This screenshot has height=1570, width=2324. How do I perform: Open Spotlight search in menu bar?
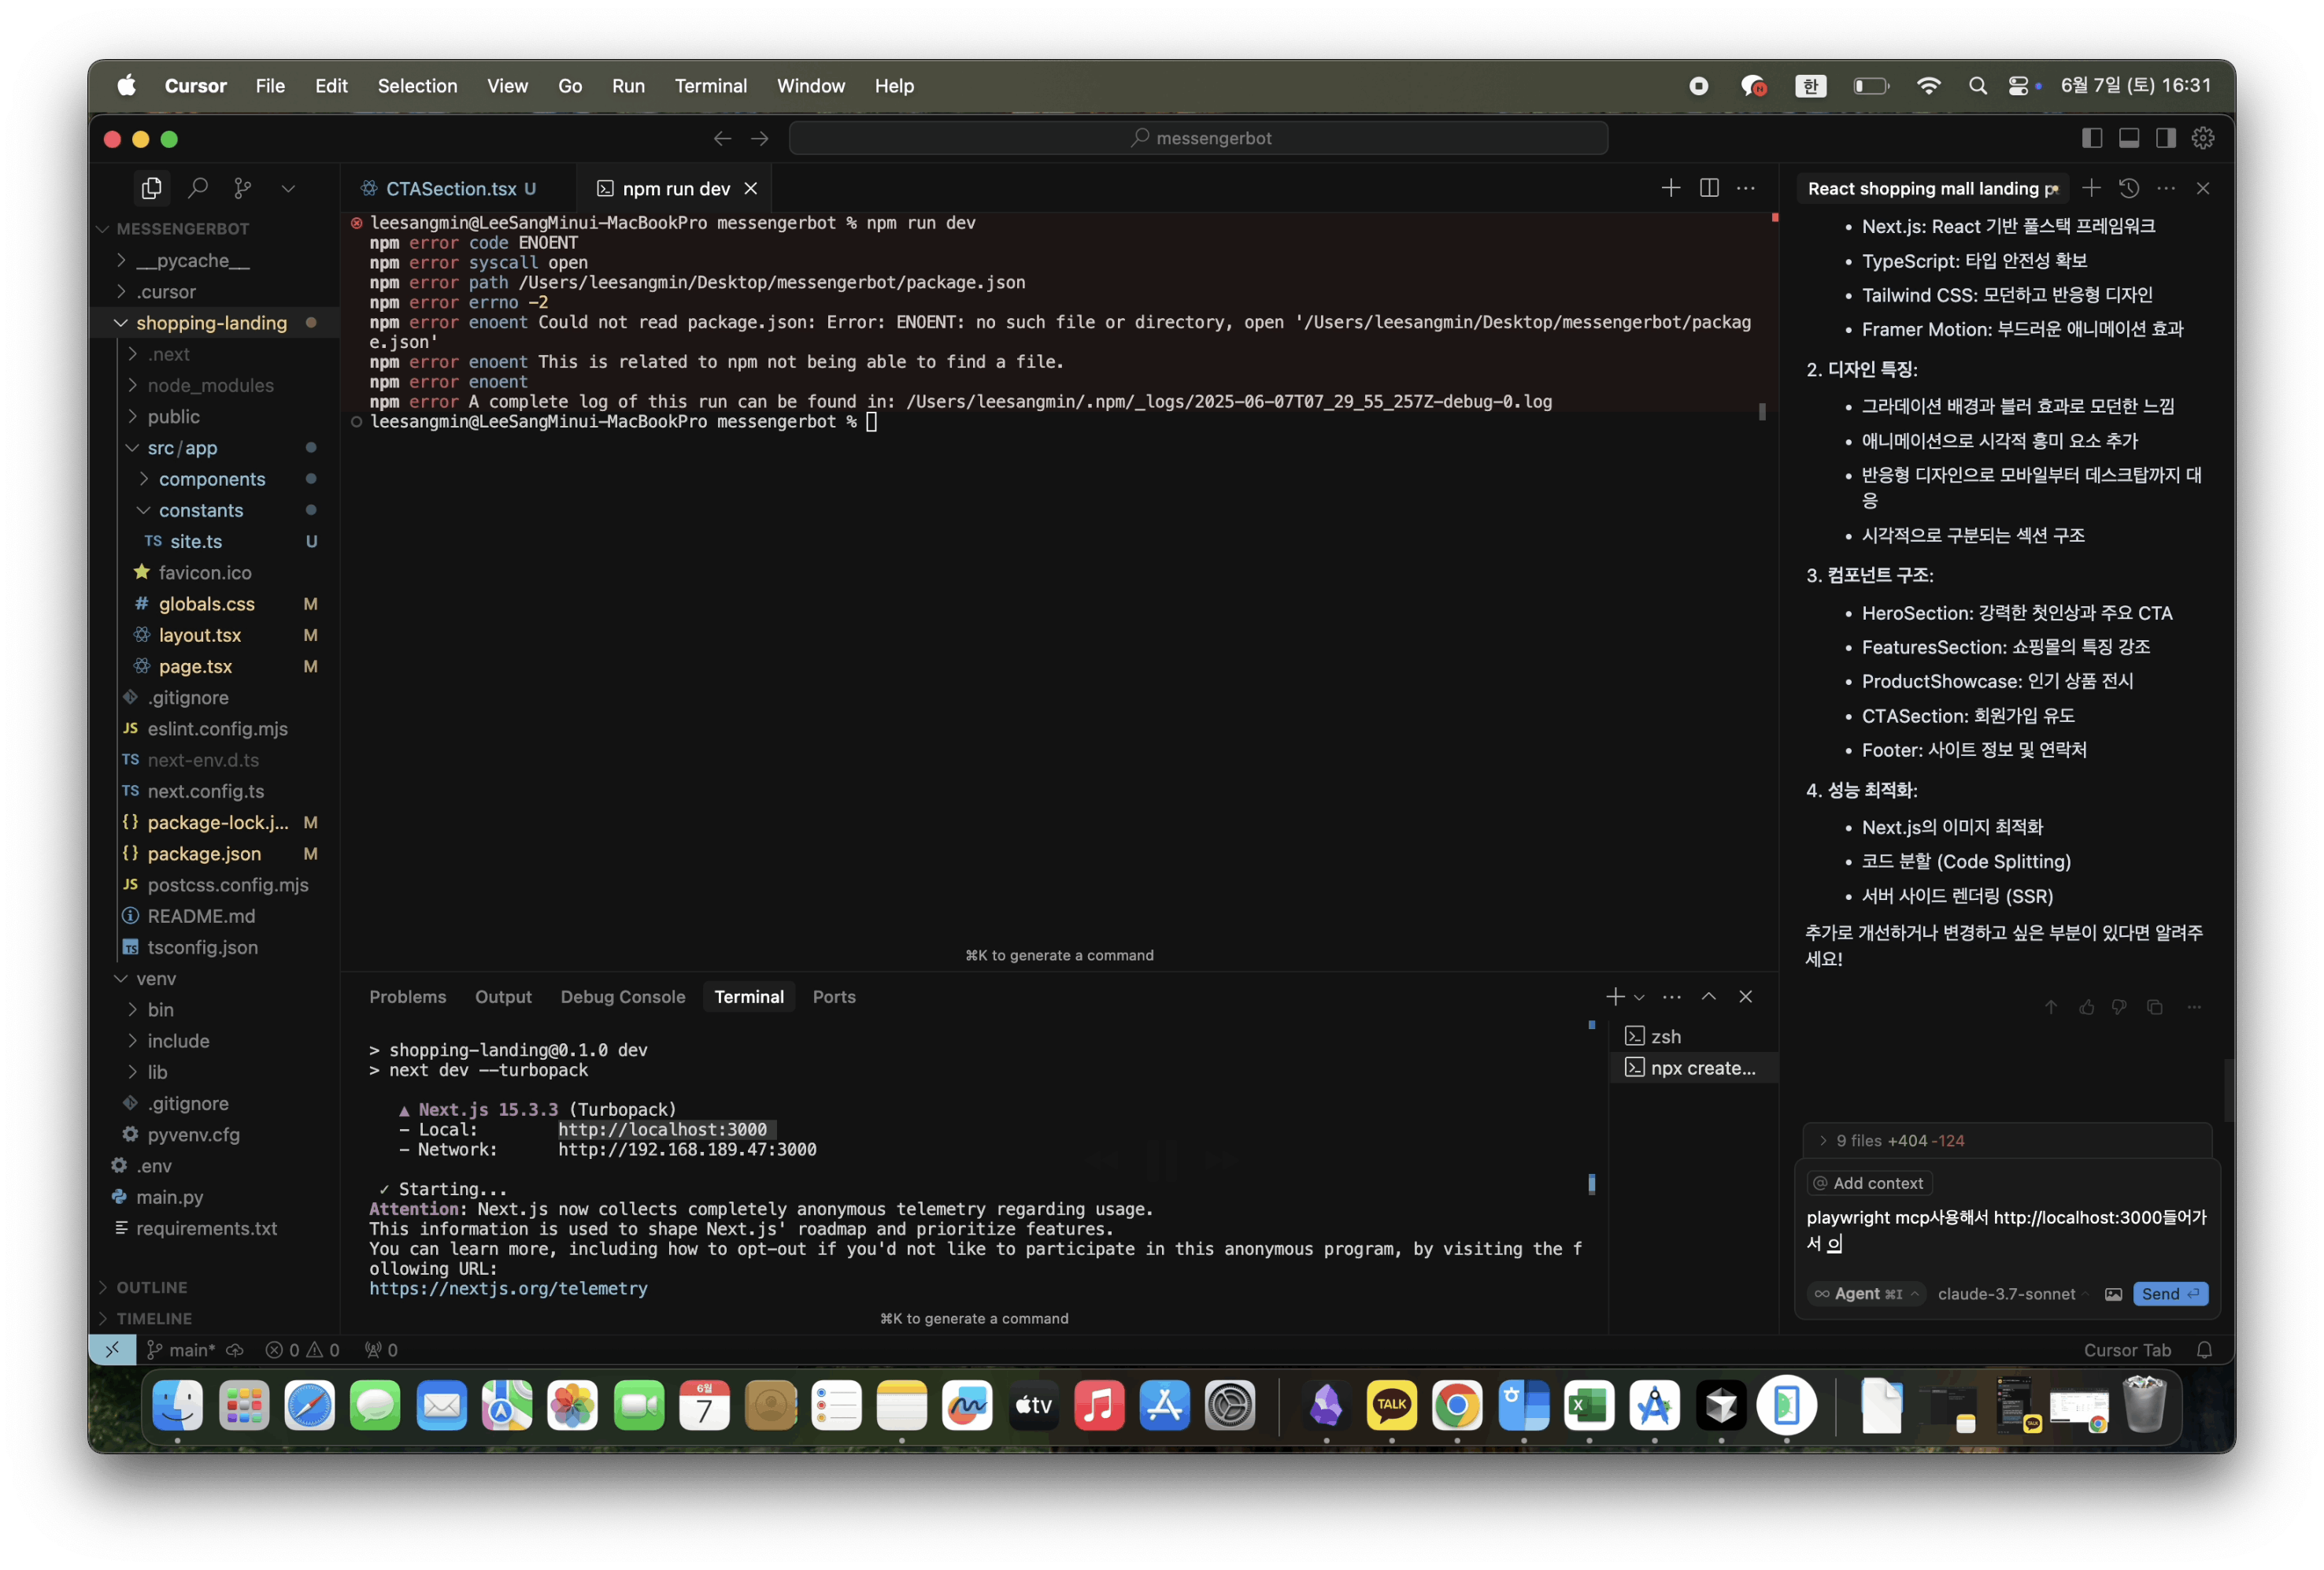click(1977, 86)
